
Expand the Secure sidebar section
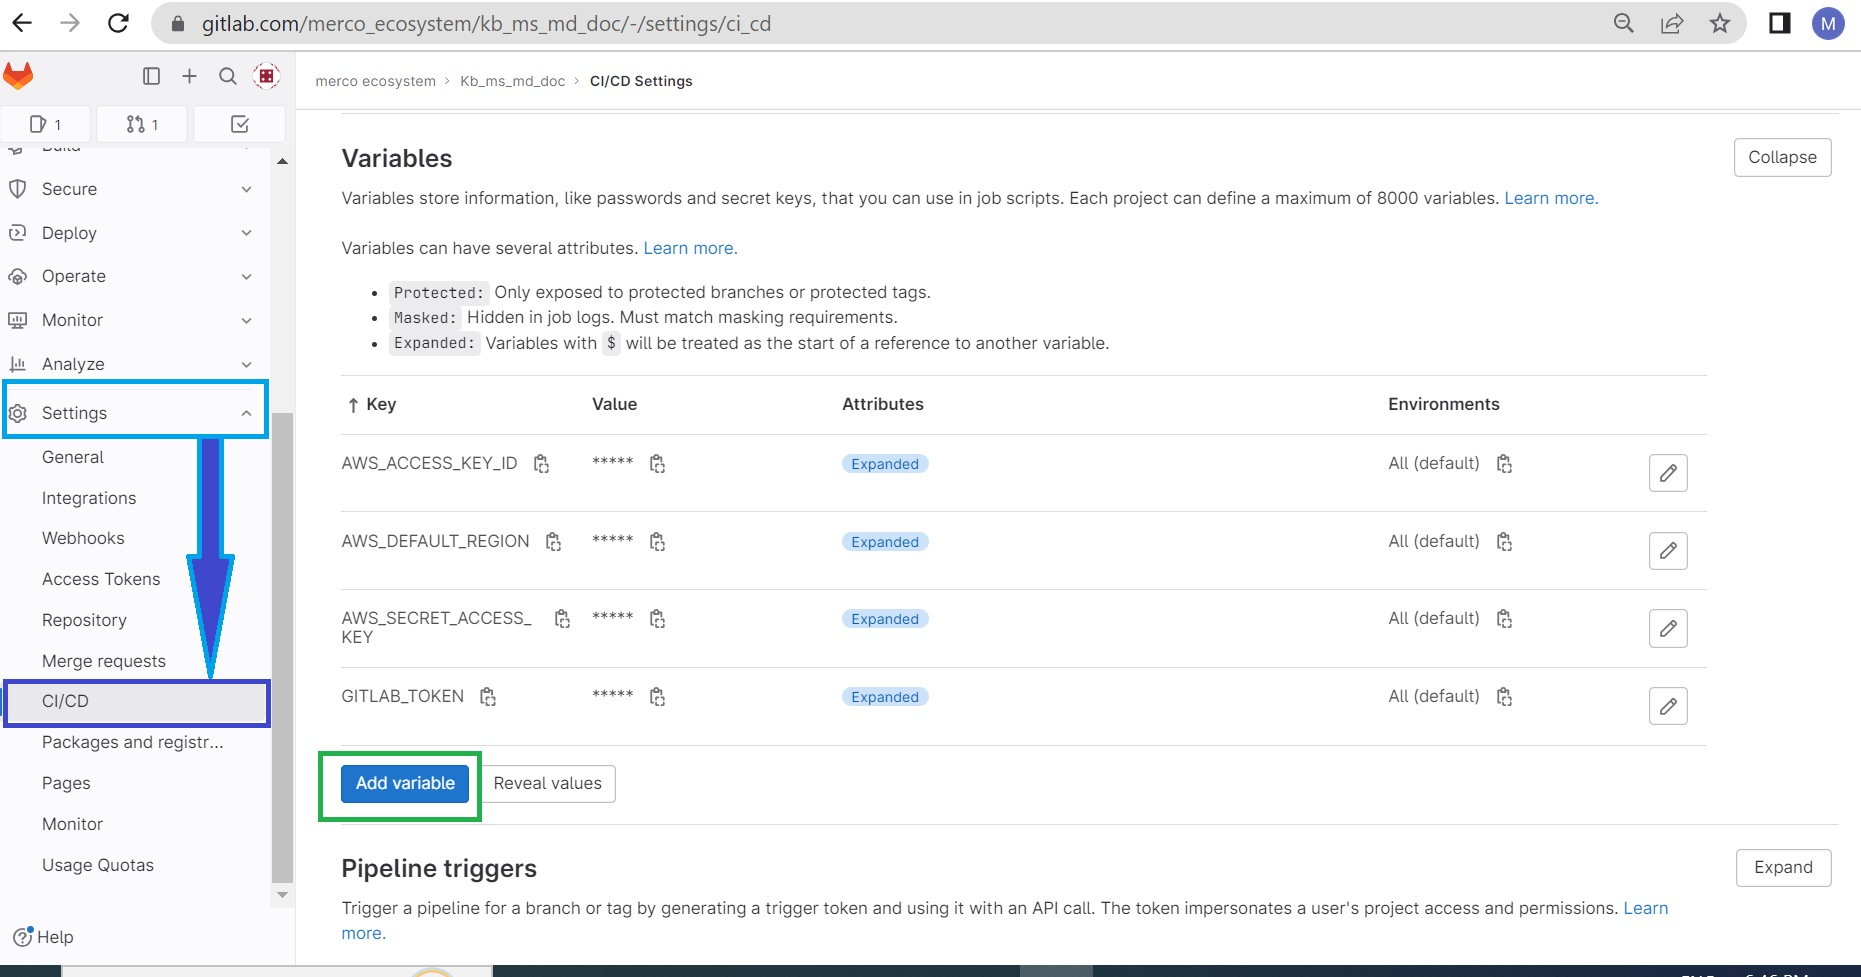click(134, 189)
